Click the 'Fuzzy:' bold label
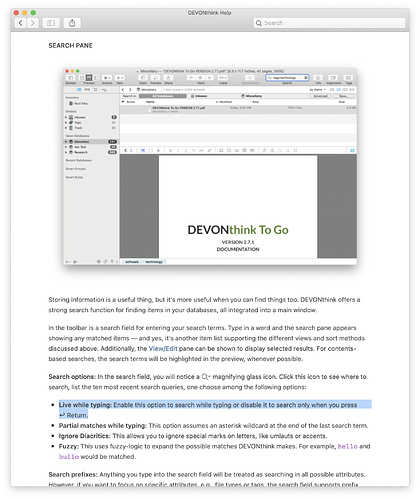The height and width of the screenshot is (499, 420). [69, 446]
